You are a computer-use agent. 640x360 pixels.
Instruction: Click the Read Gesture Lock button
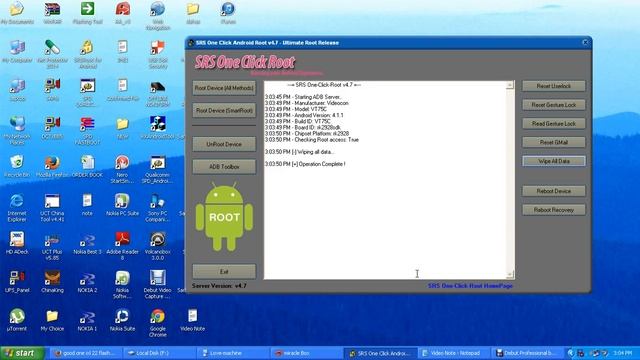point(554,124)
